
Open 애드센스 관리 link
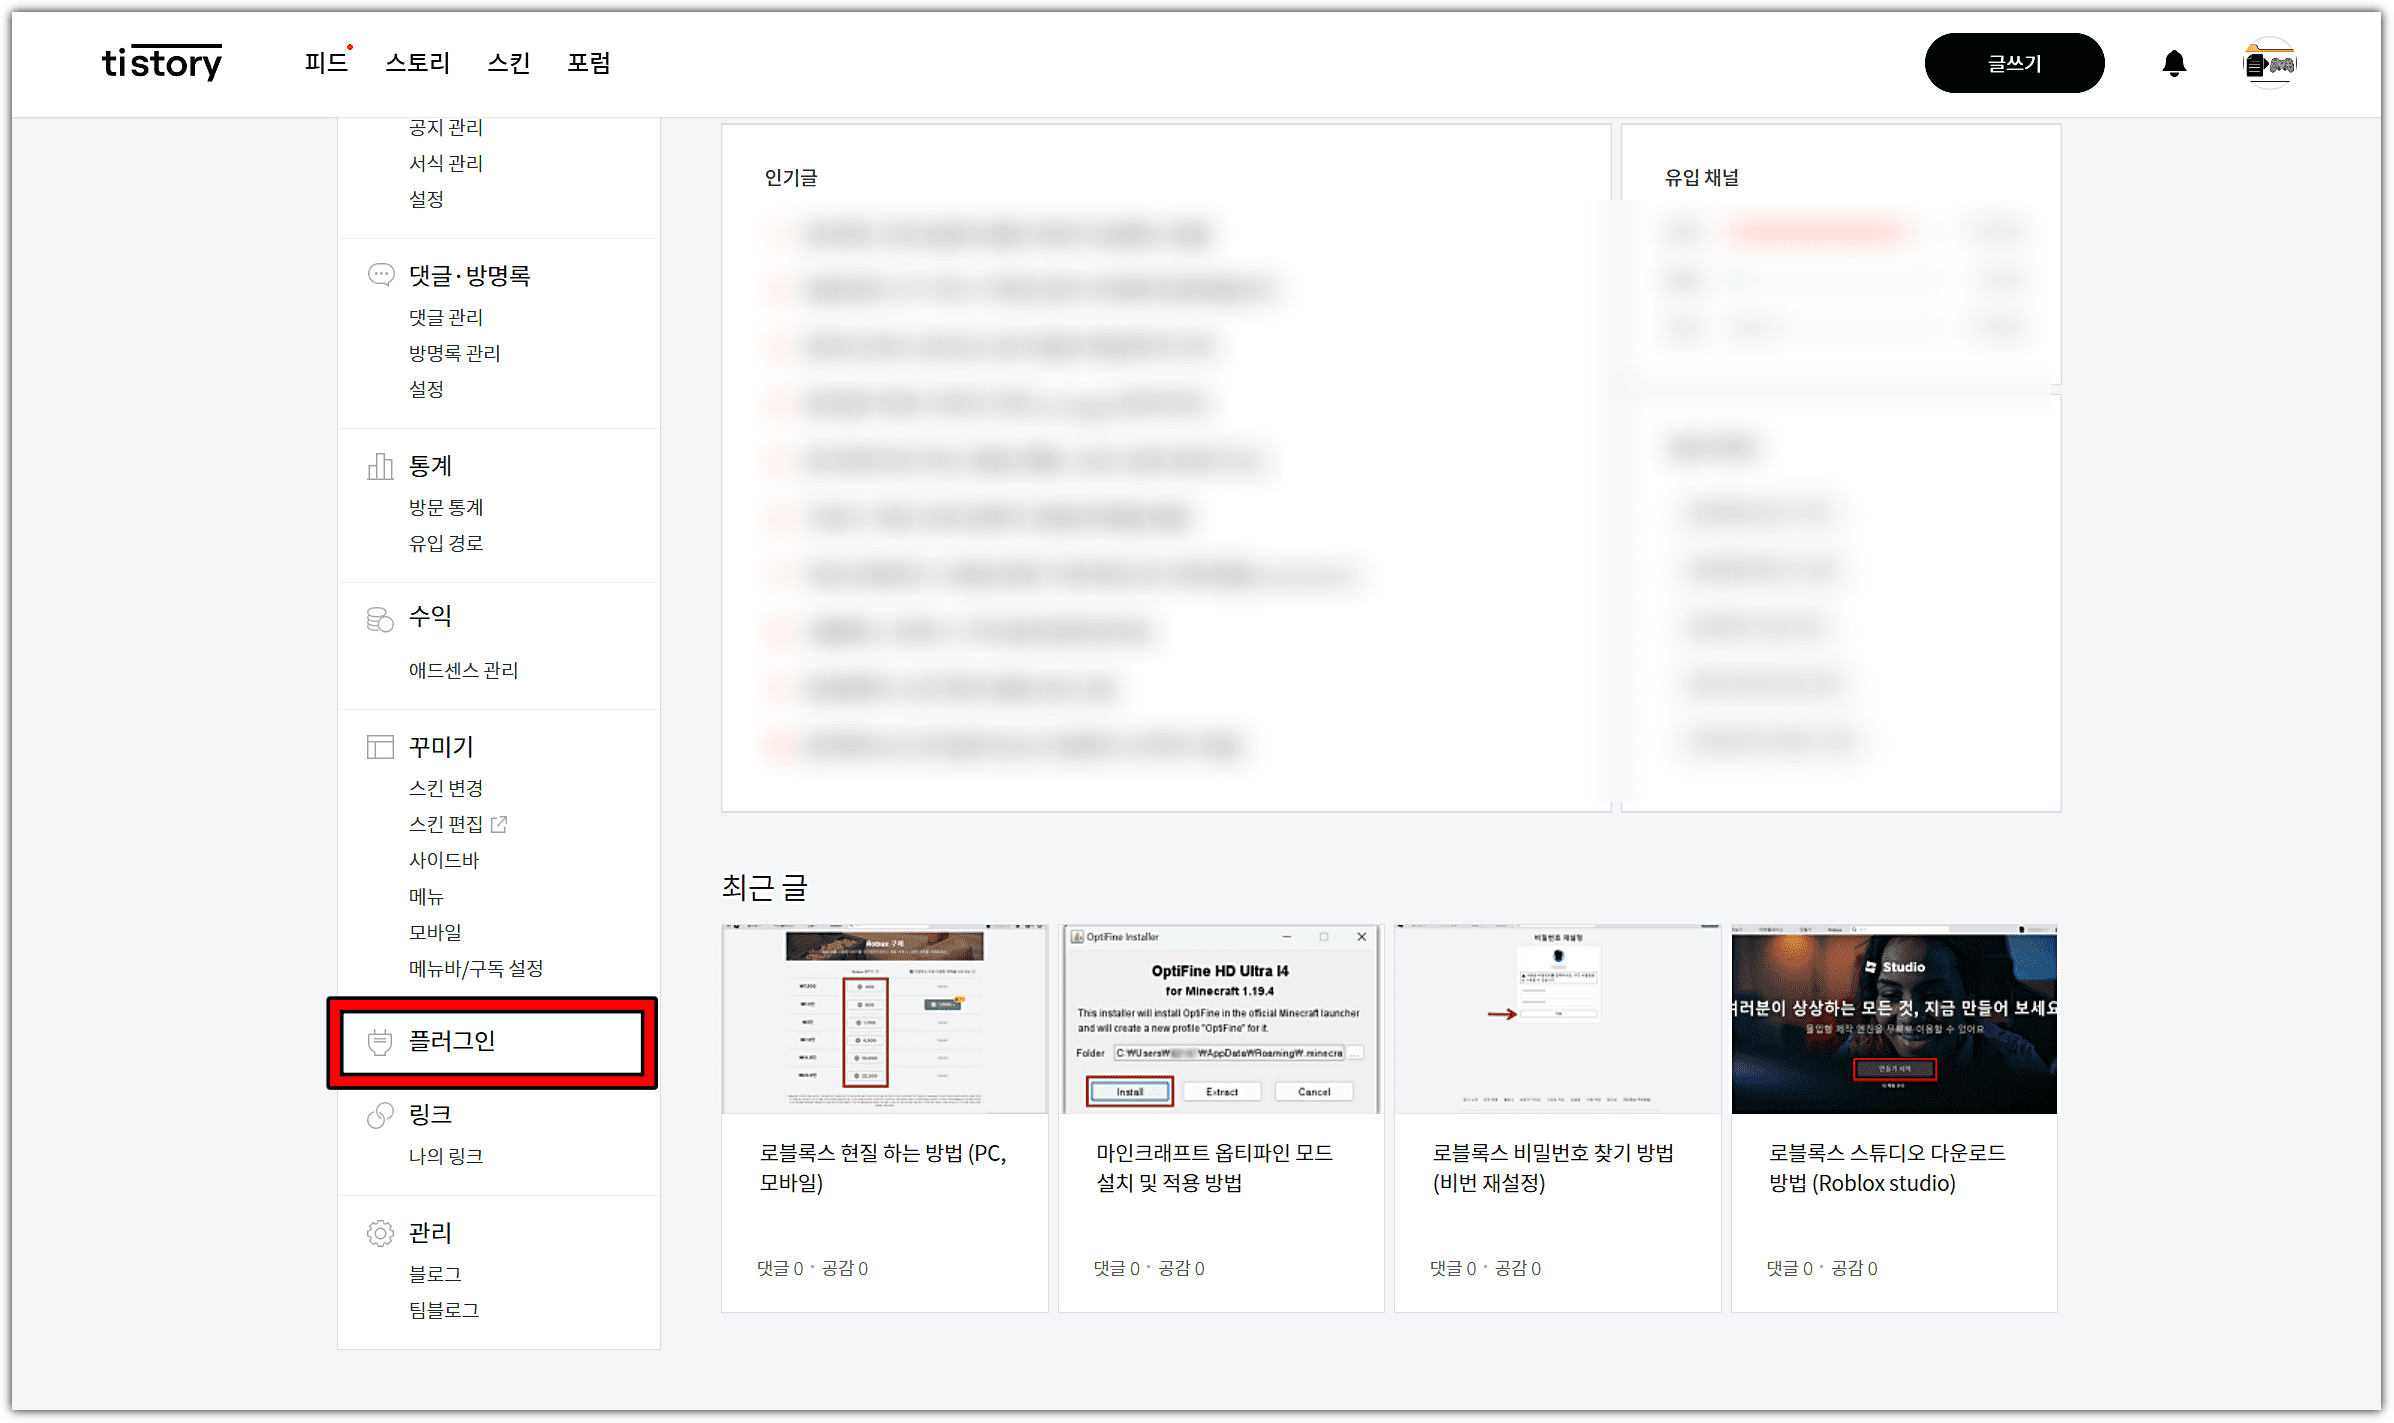[463, 670]
